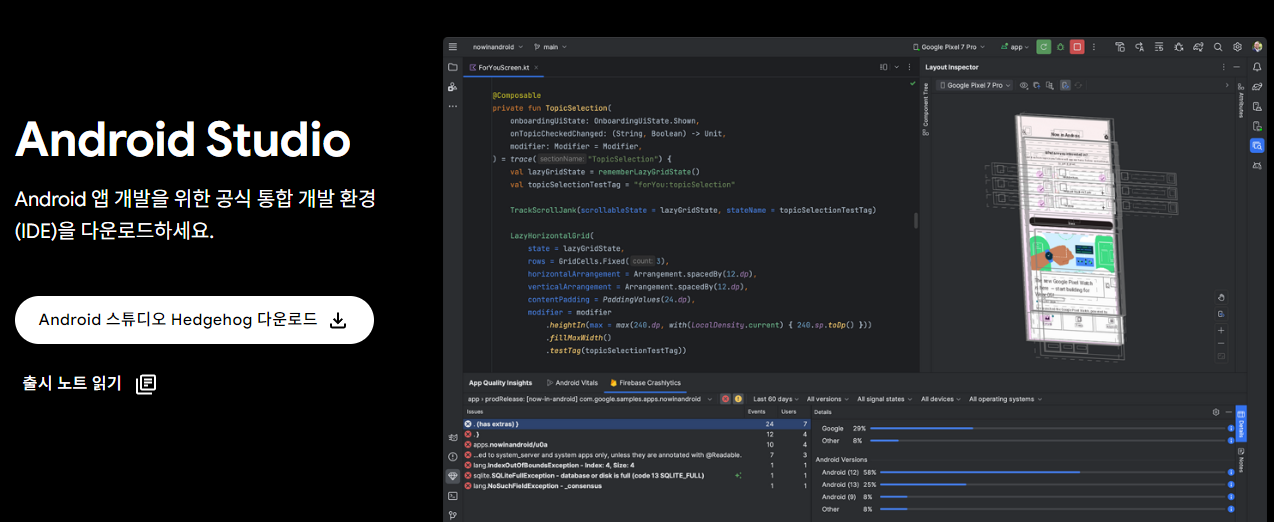Open the main branch dropdown
1274x522 pixels.
point(549,47)
